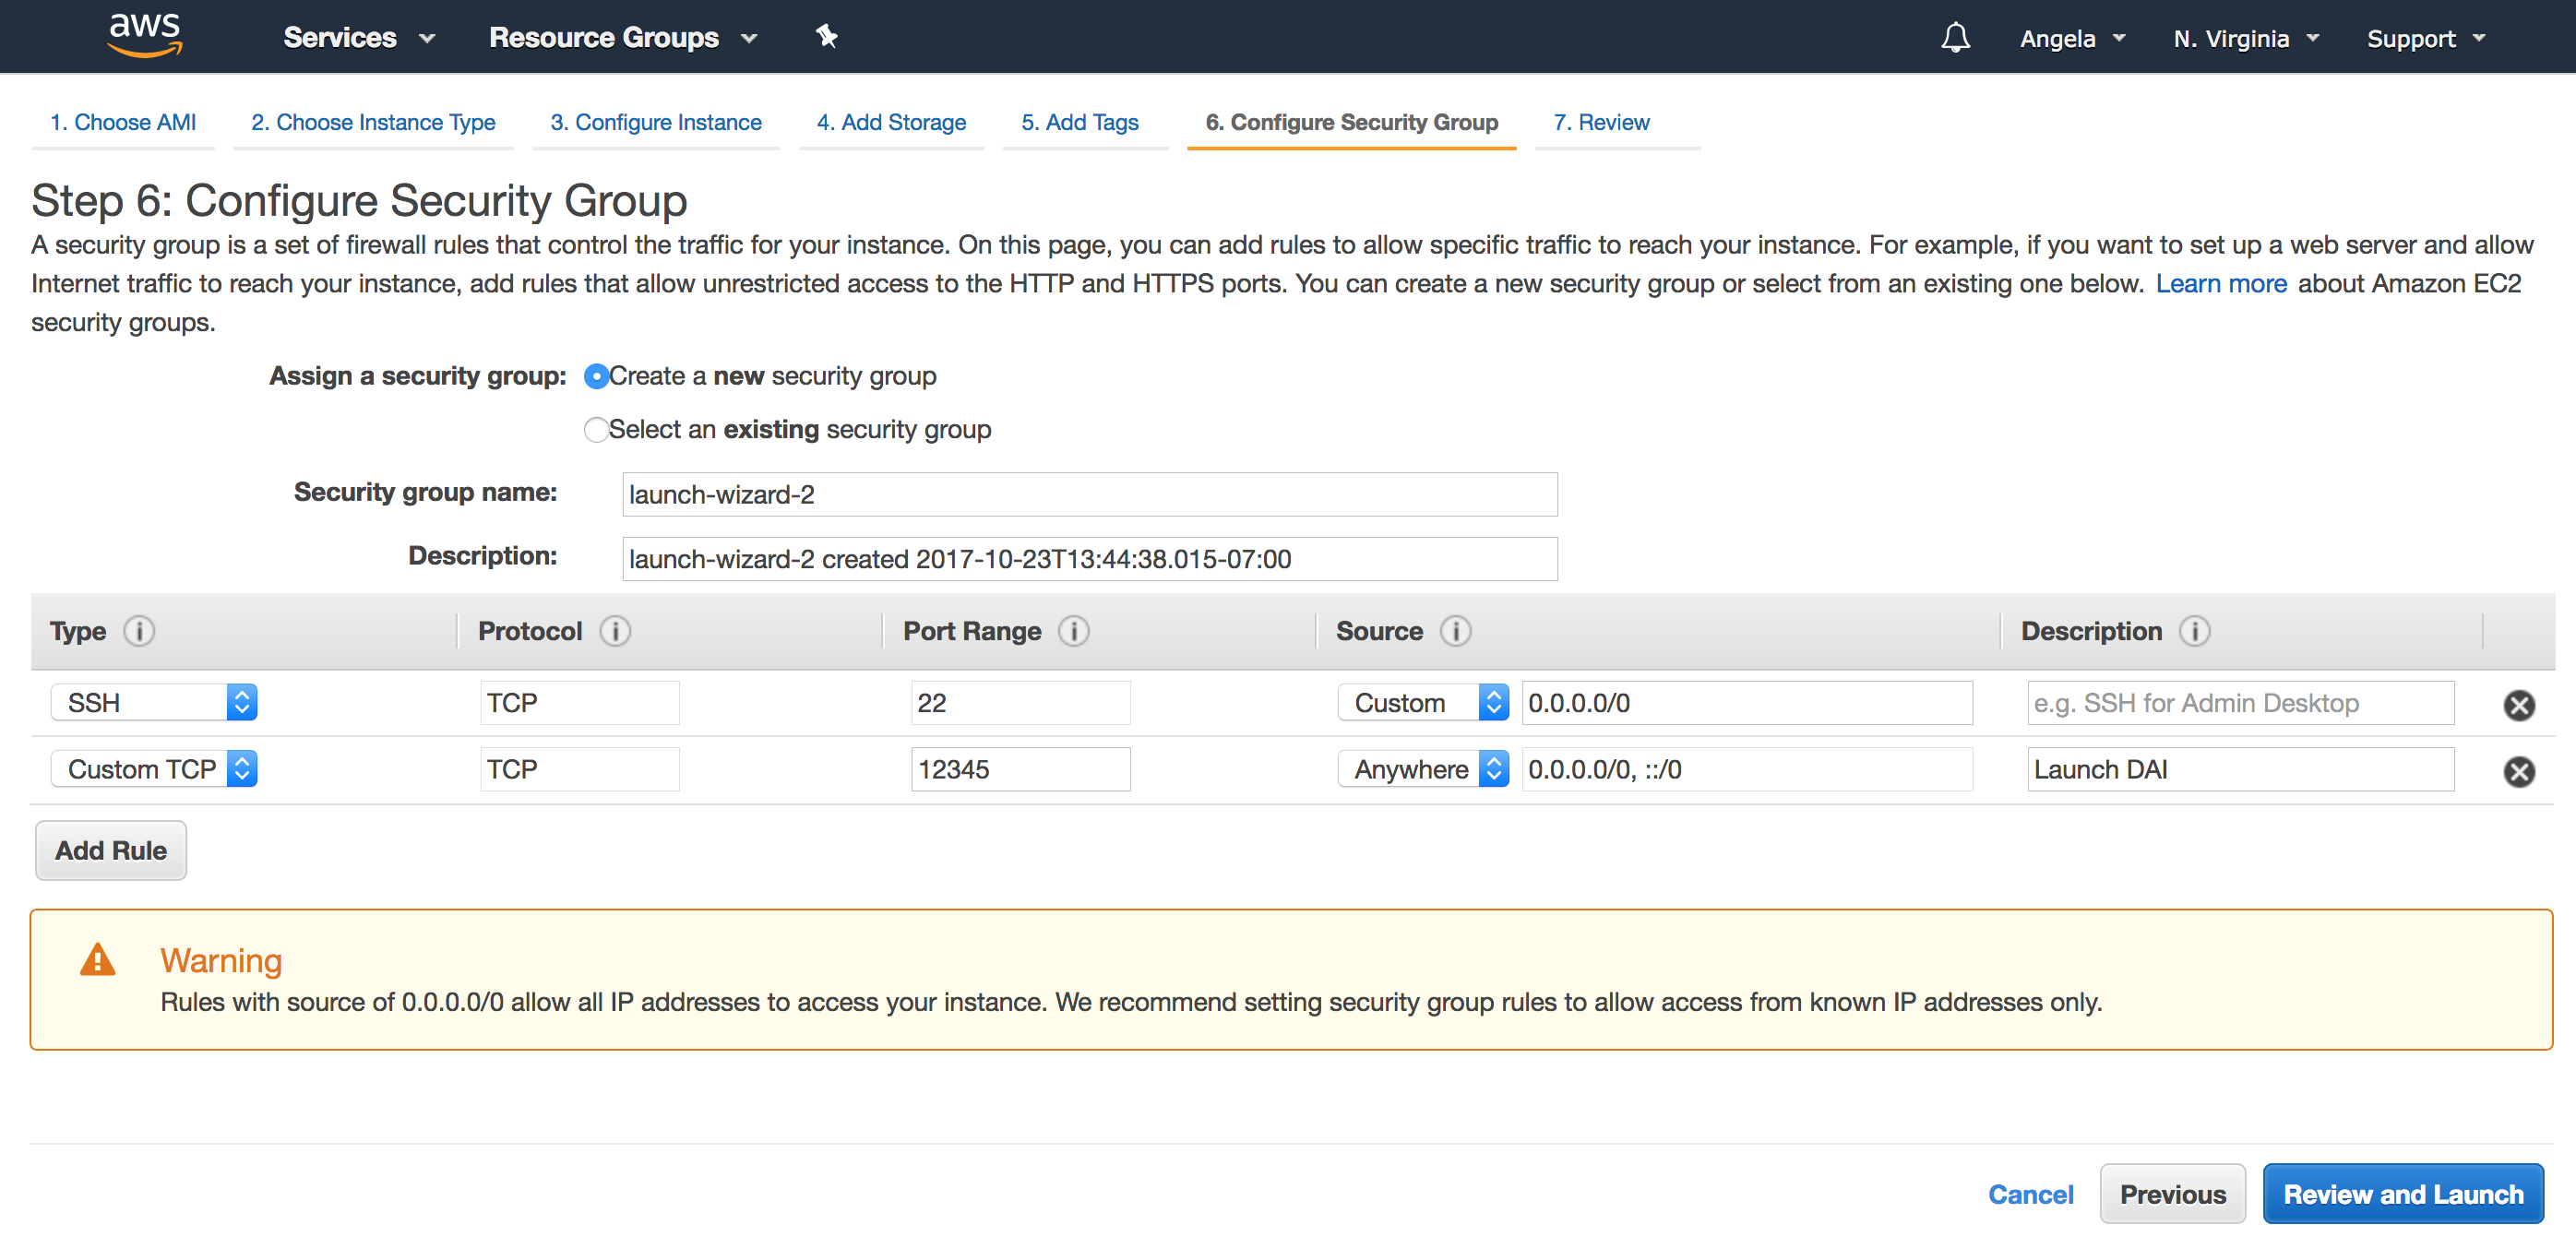This screenshot has width=2576, height=1237.
Task: Click the AWS logo home icon
Action: pos(145,35)
